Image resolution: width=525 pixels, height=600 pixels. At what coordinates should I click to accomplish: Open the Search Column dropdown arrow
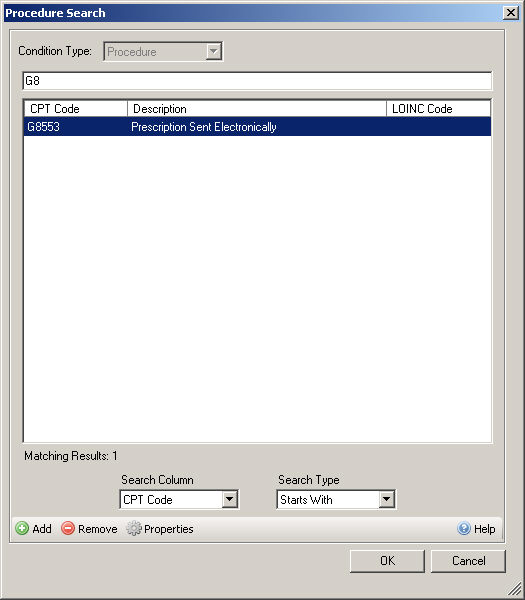click(x=230, y=499)
